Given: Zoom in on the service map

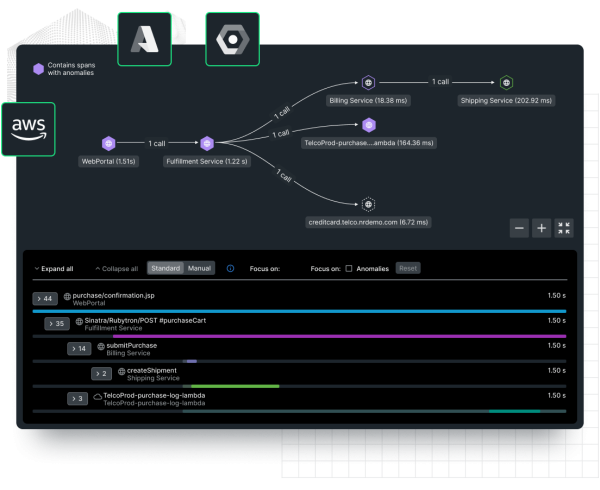Looking at the screenshot, I should [x=542, y=228].
